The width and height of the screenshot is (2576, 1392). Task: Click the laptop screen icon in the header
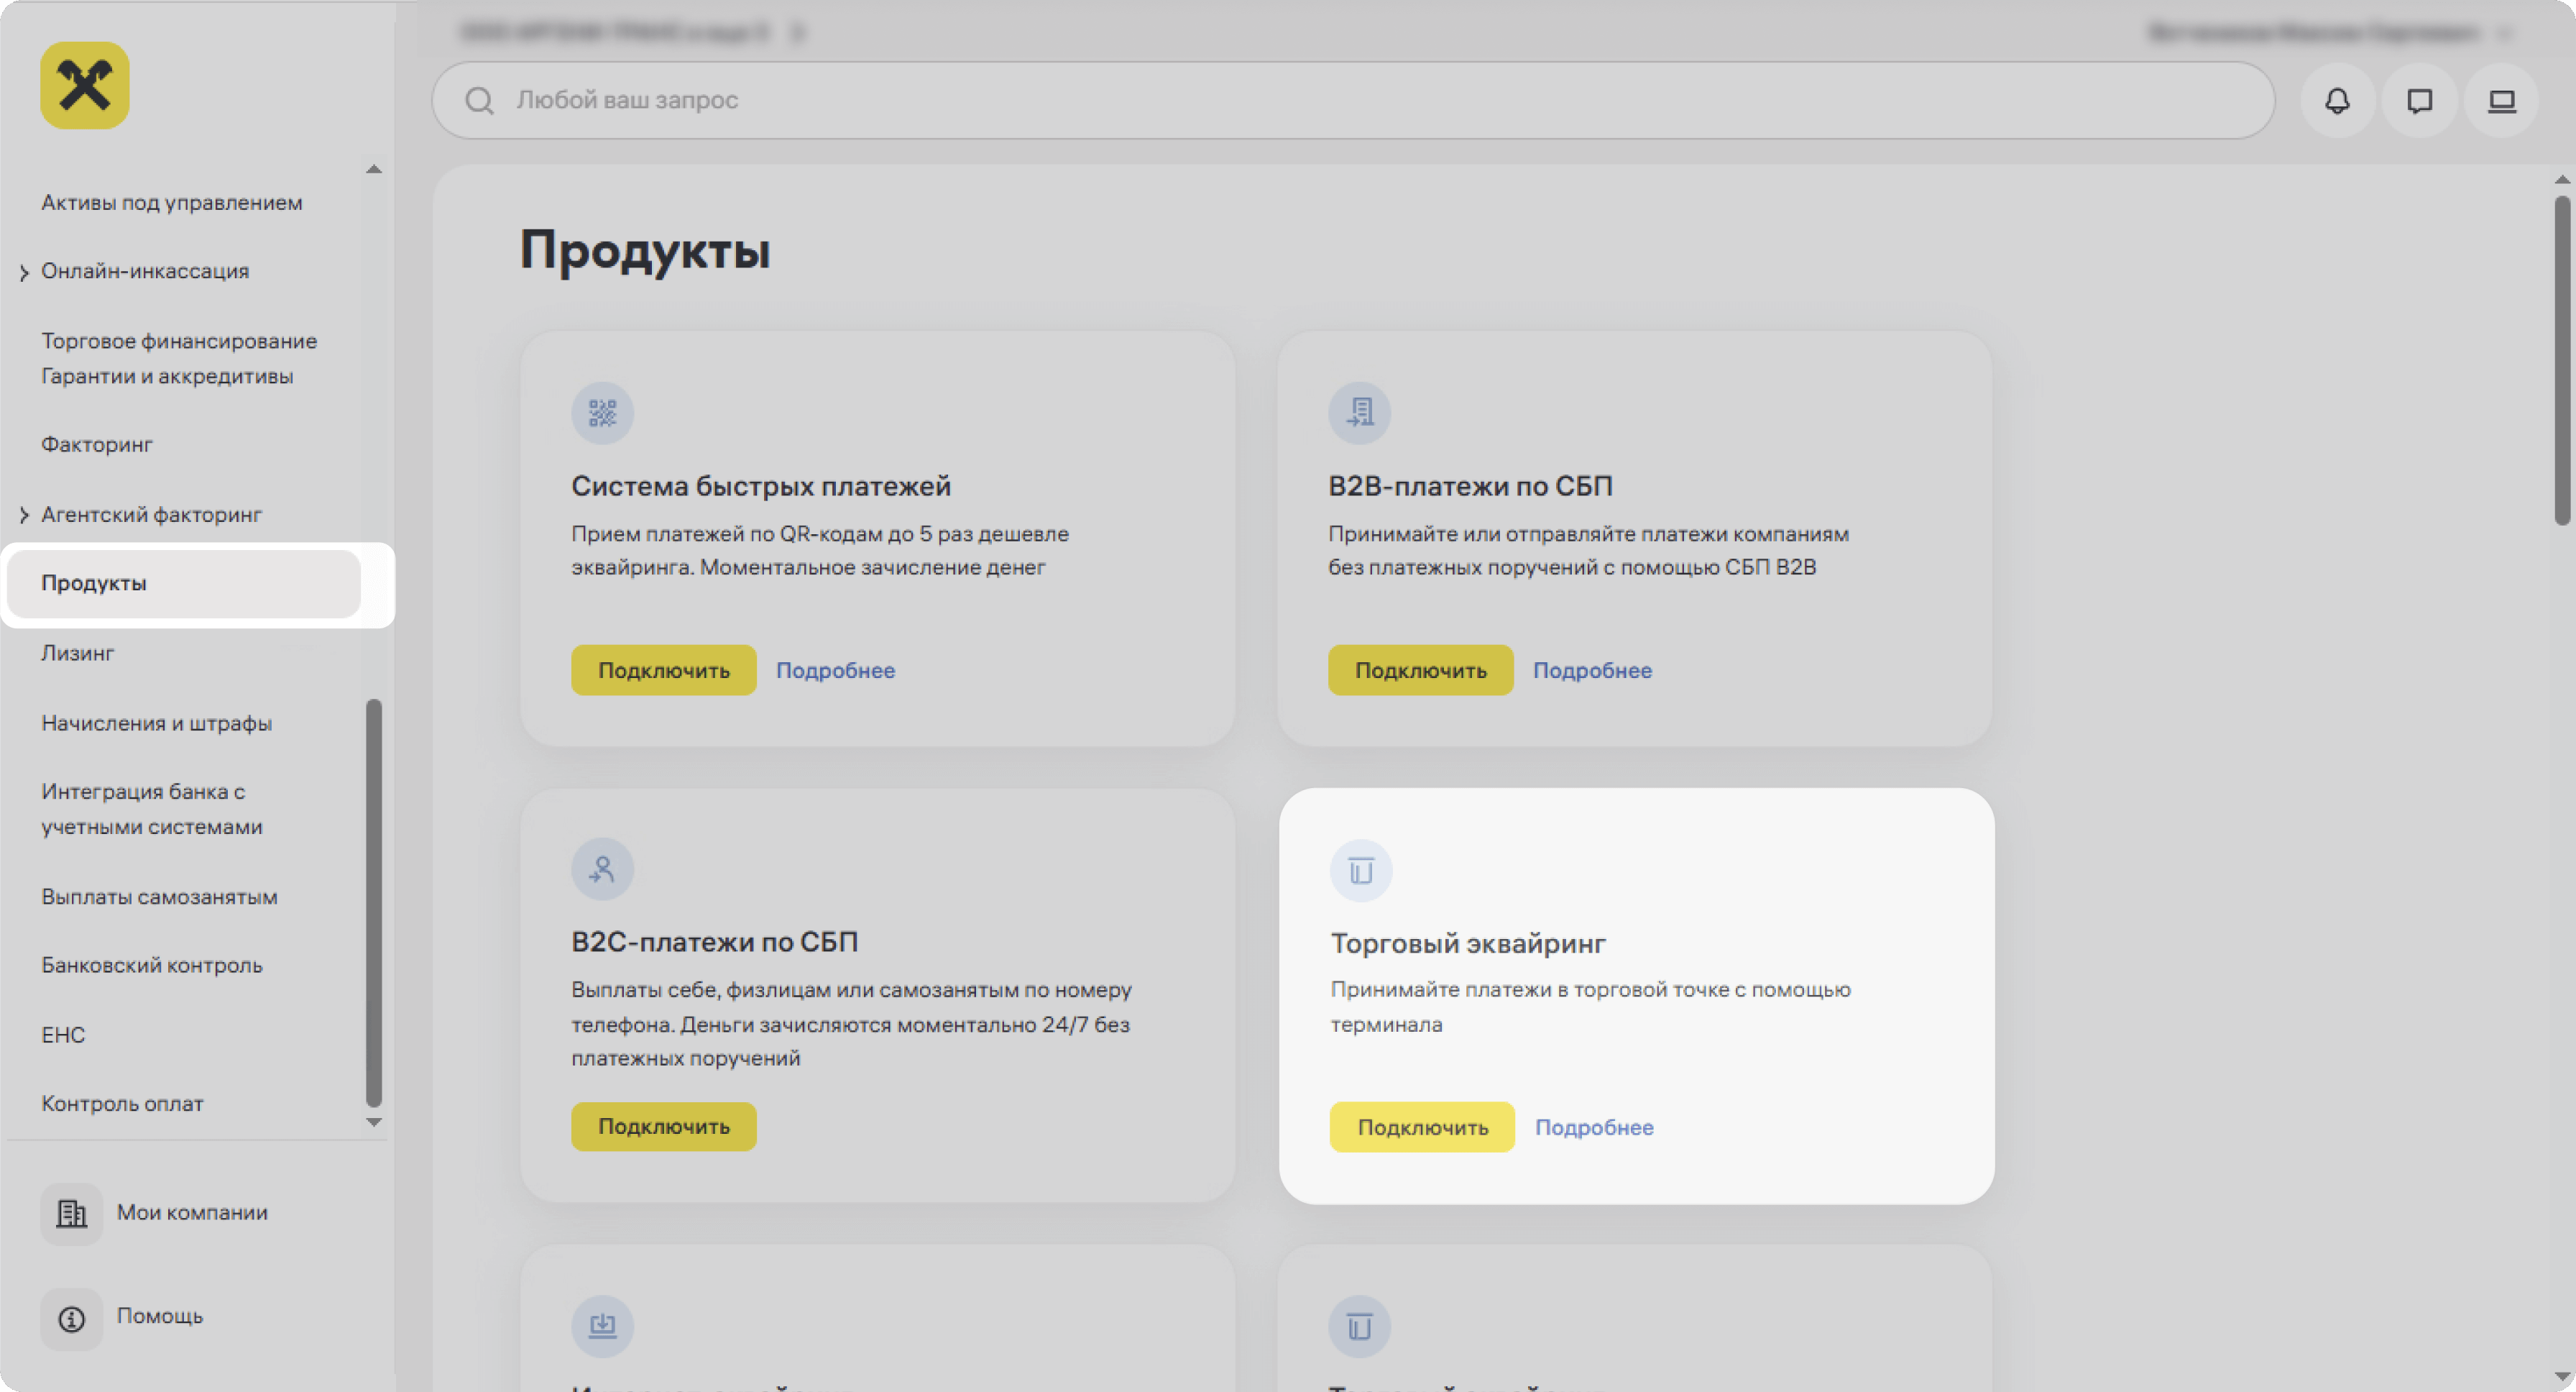coord(2501,100)
